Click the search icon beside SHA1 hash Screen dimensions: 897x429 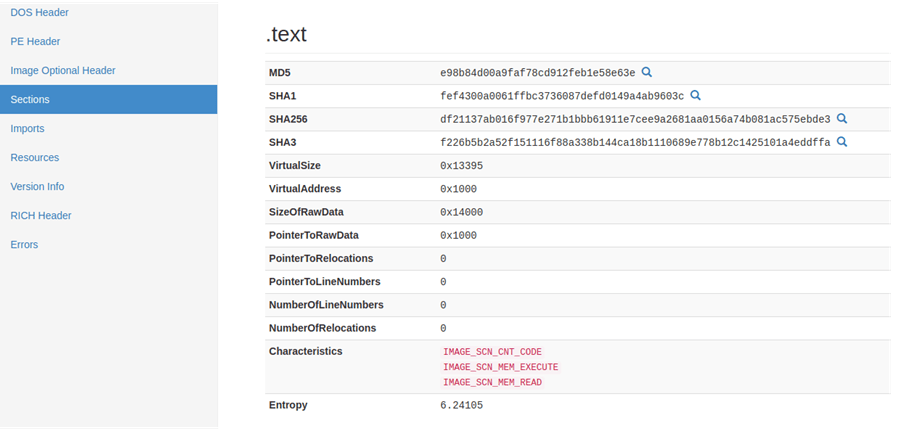tap(695, 96)
